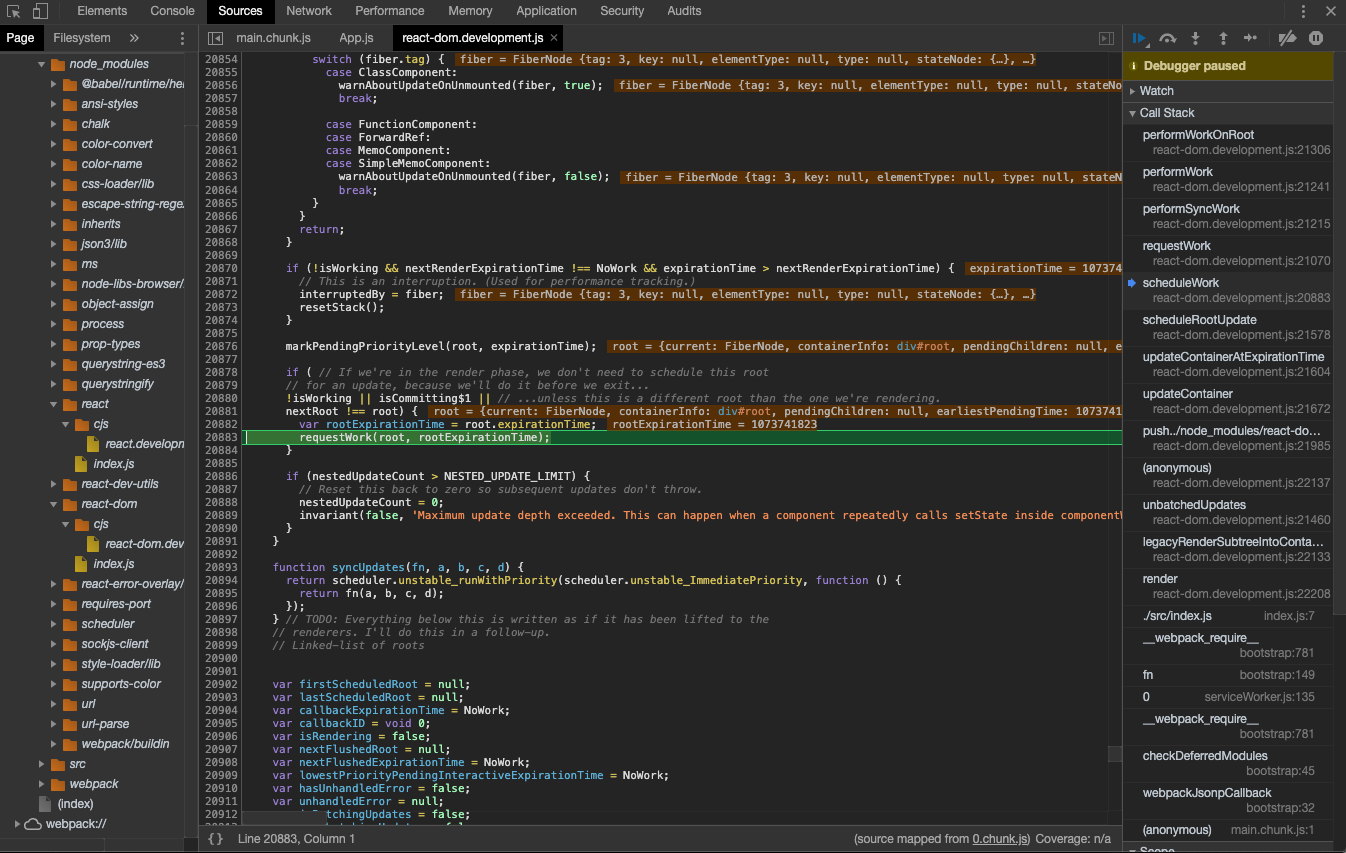The width and height of the screenshot is (1346, 853).
Task: Click the Debugger paused banner
Action: 1228,66
